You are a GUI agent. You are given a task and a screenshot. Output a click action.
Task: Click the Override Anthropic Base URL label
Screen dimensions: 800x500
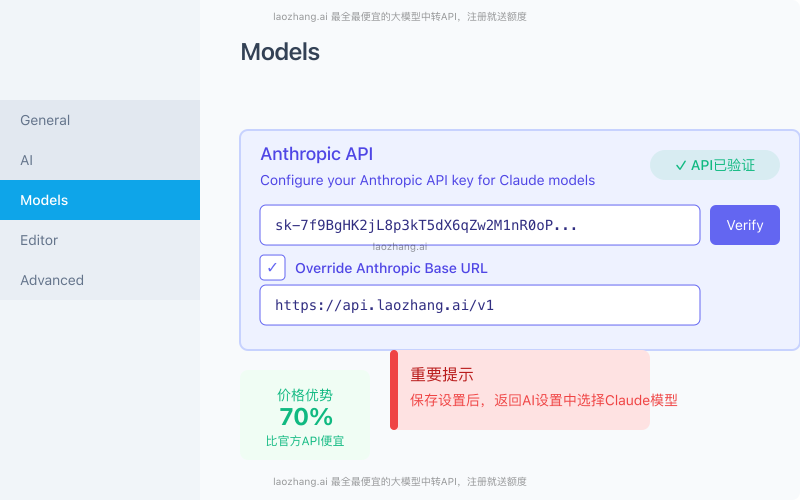point(391,268)
